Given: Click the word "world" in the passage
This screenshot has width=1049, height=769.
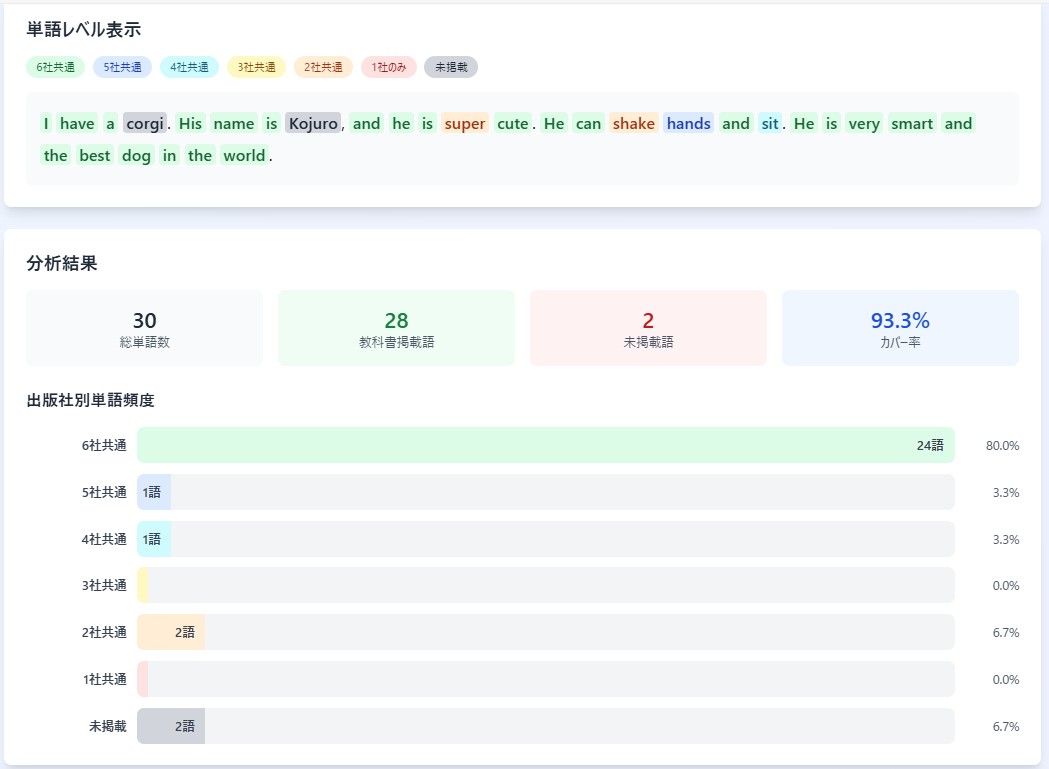Looking at the screenshot, I should [244, 156].
